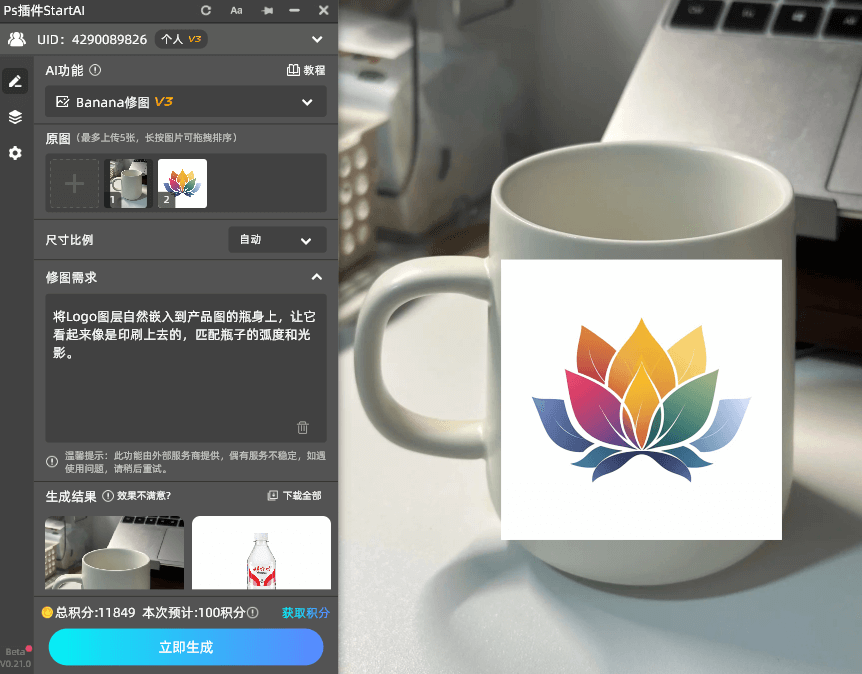Click the 获取积分 link
862x674 pixels.
(x=305, y=612)
